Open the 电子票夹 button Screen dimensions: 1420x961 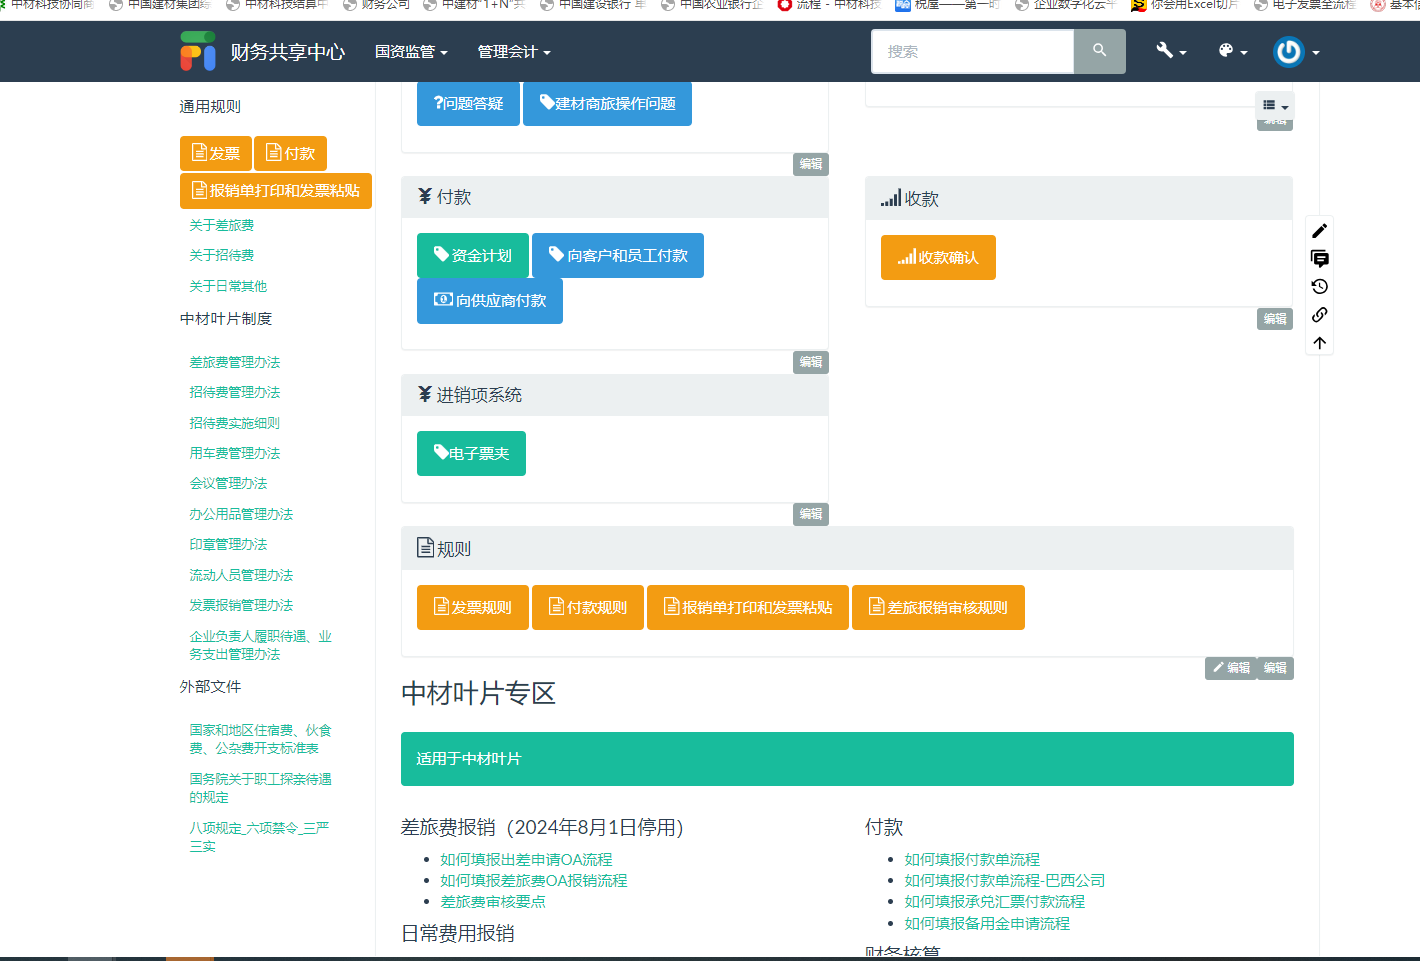coord(471,453)
